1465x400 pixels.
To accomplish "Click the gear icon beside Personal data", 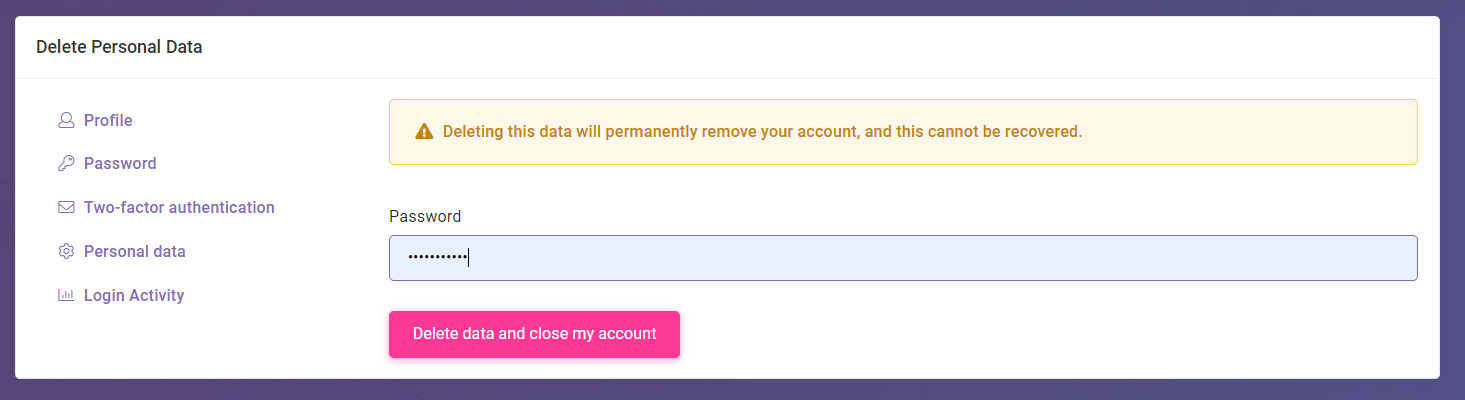I will [x=66, y=252].
